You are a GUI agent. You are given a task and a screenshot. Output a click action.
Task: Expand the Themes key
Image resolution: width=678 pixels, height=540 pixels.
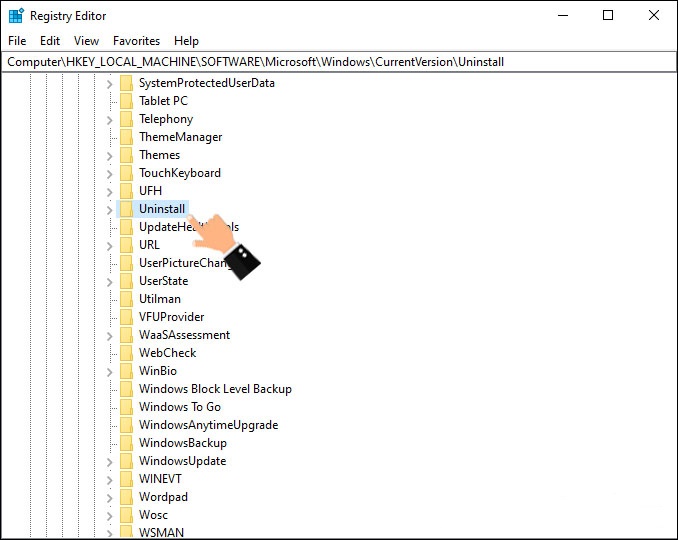[x=109, y=156]
